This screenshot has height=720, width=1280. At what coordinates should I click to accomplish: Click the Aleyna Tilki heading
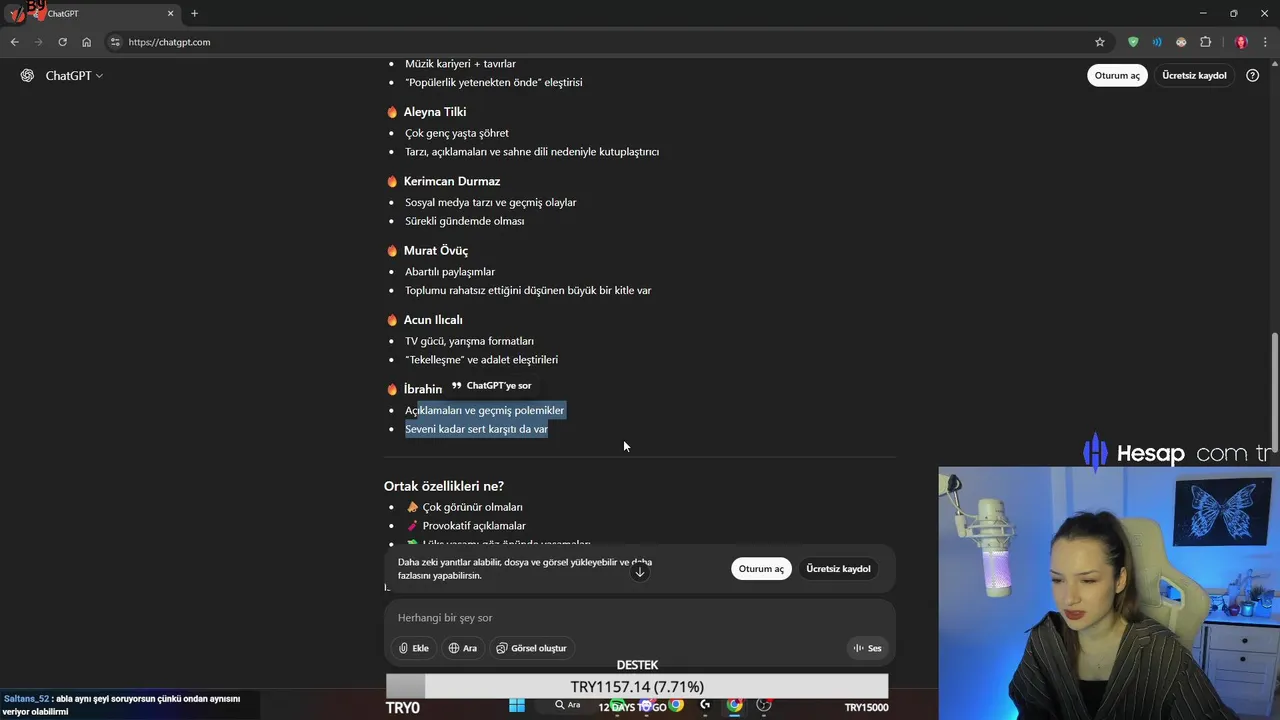(435, 112)
